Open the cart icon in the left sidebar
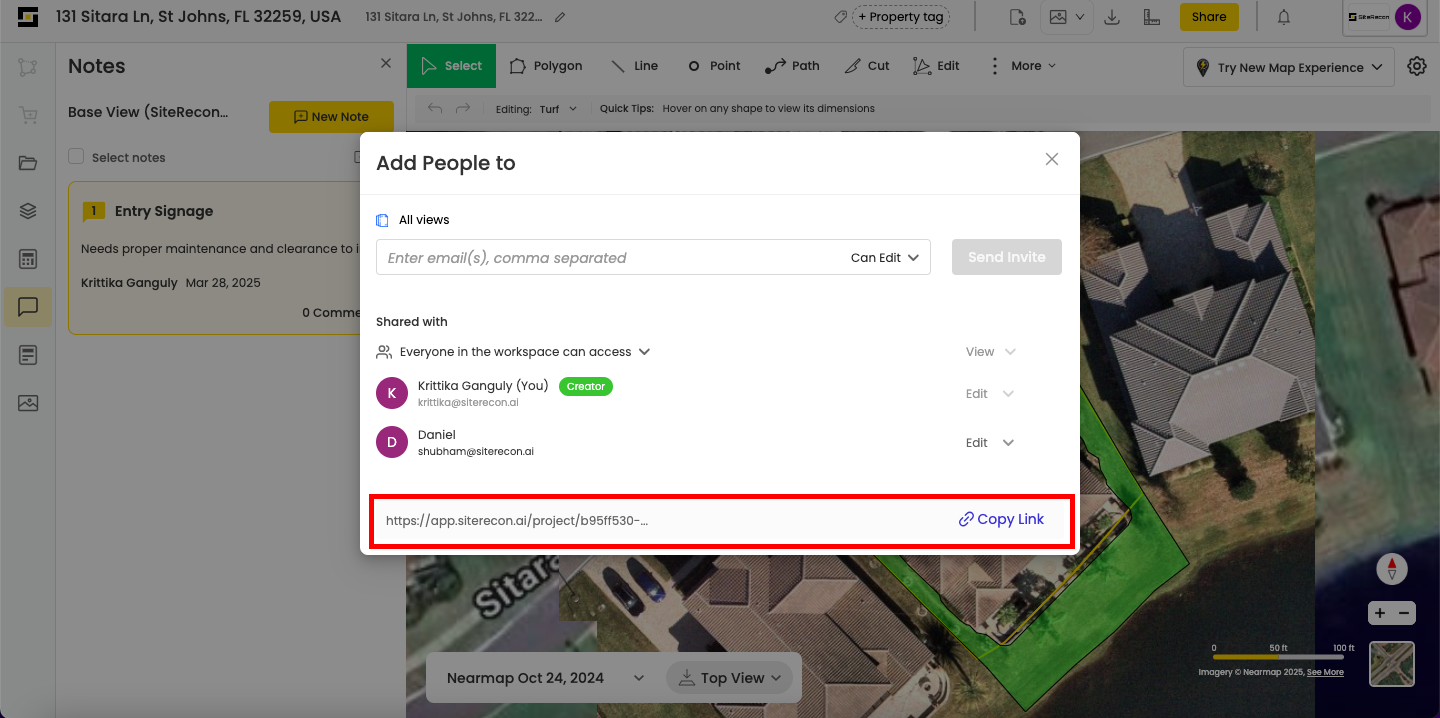Image resolution: width=1440 pixels, height=718 pixels. tap(28, 115)
